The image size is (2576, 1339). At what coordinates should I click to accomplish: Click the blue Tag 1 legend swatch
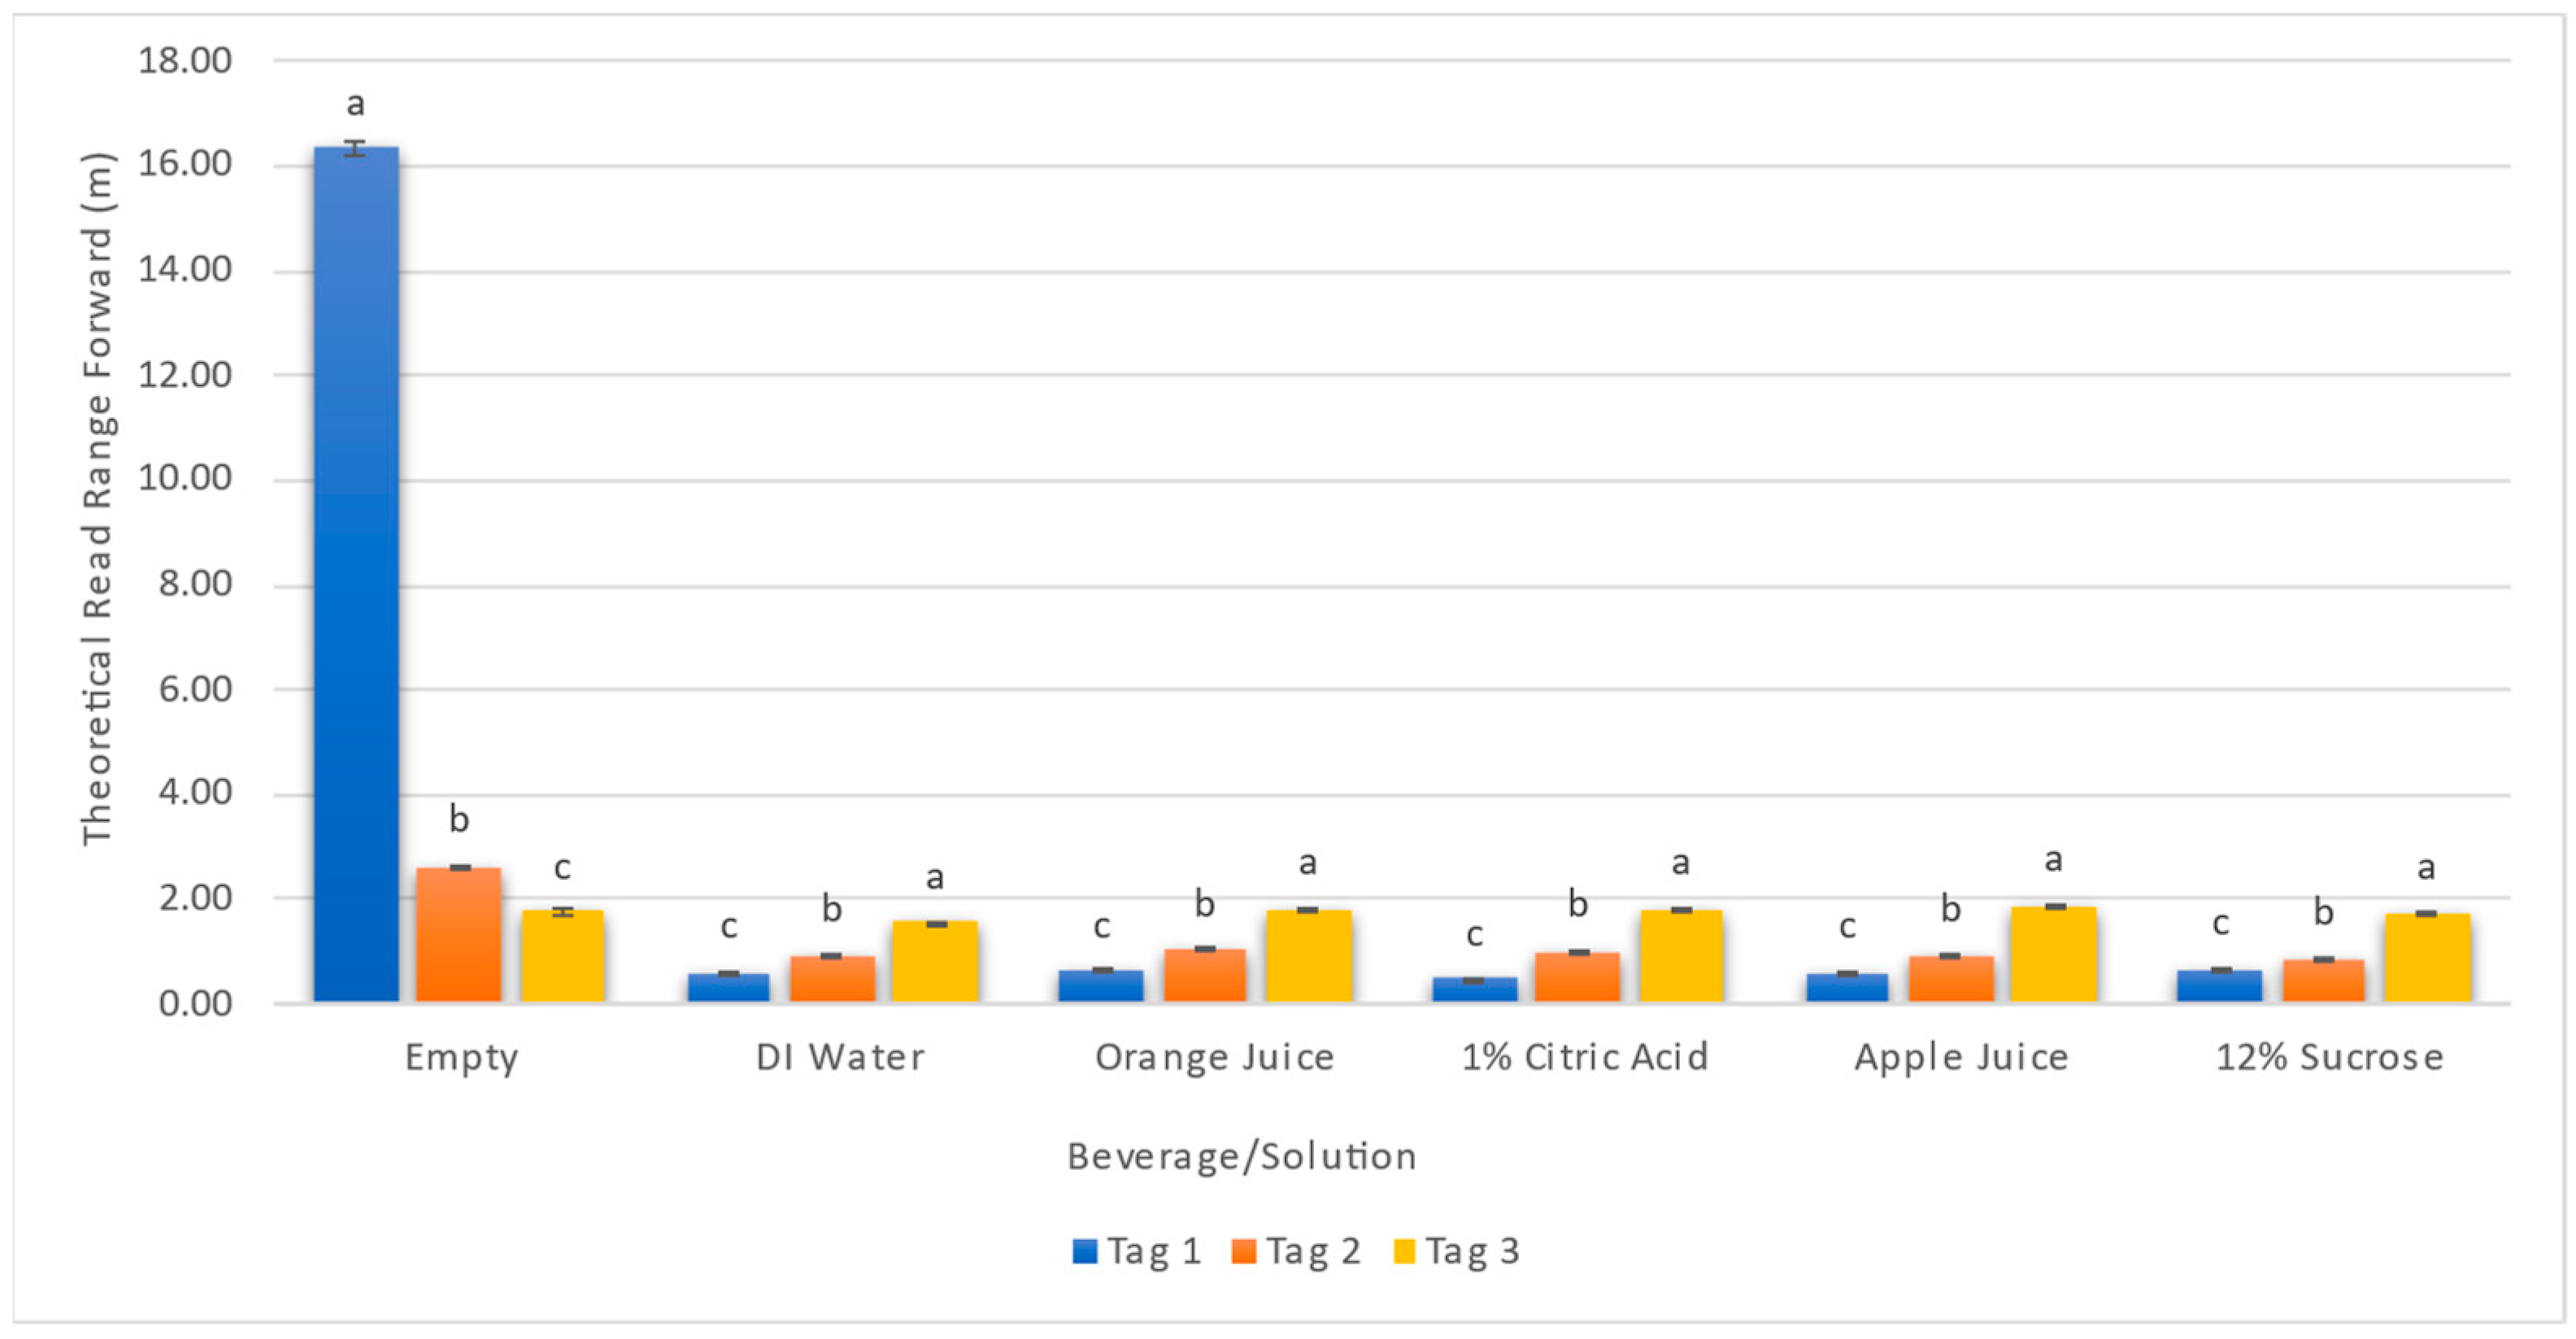(x=1084, y=1251)
